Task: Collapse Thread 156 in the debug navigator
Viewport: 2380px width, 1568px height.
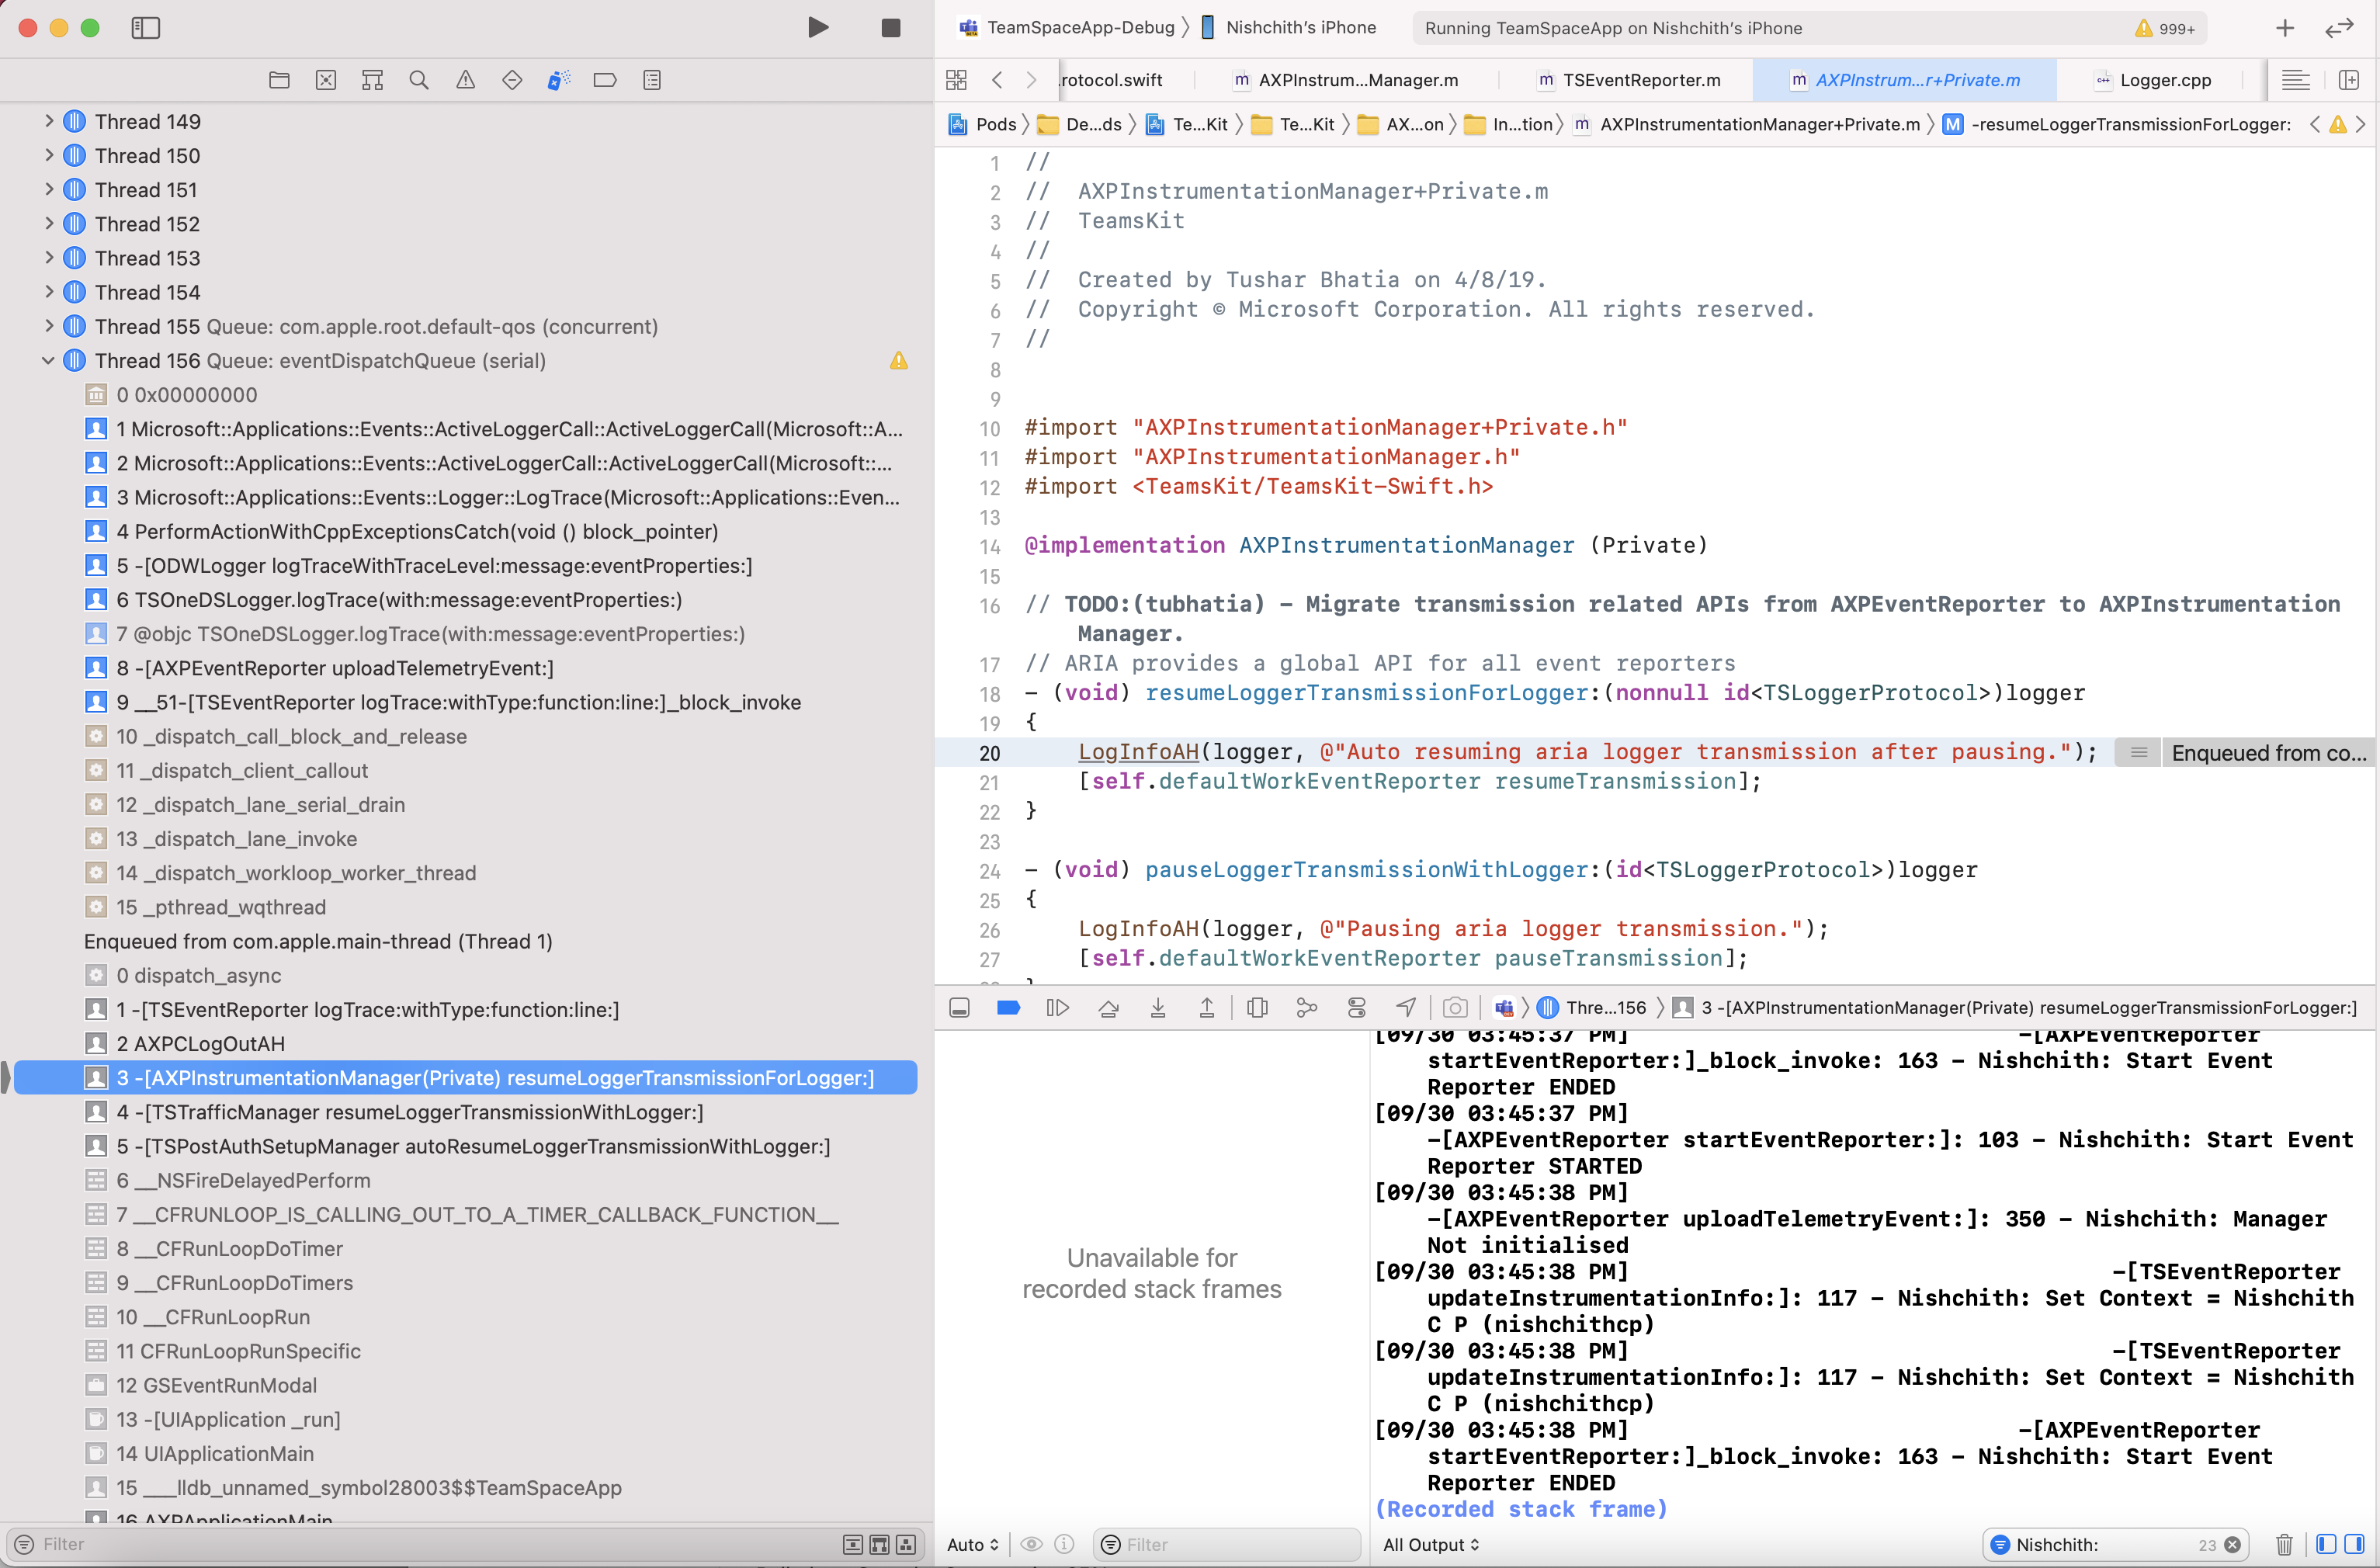Action: tap(47, 360)
